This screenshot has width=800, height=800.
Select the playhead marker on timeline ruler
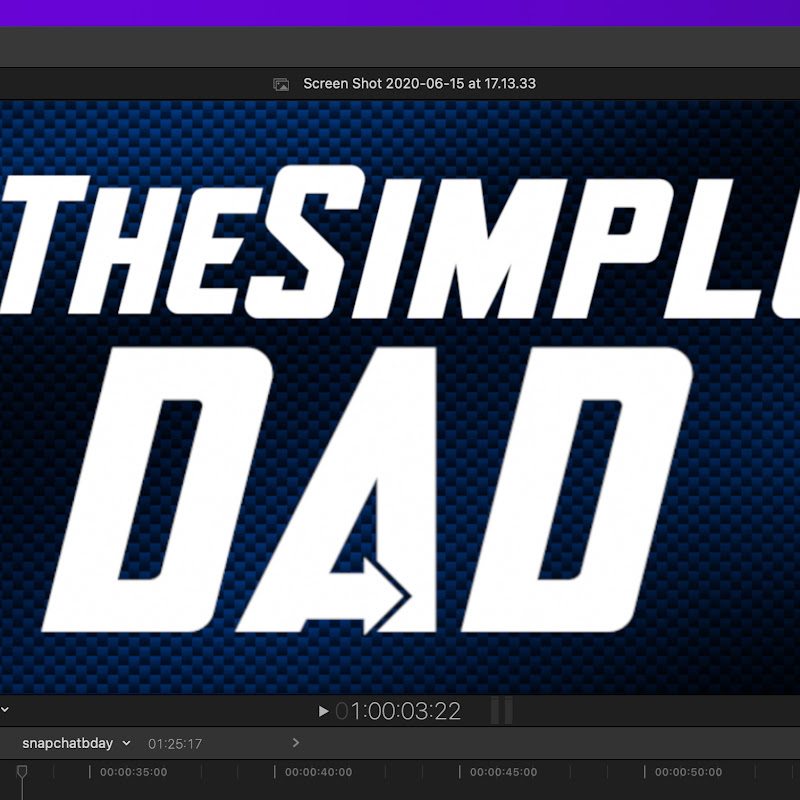[x=22, y=773]
